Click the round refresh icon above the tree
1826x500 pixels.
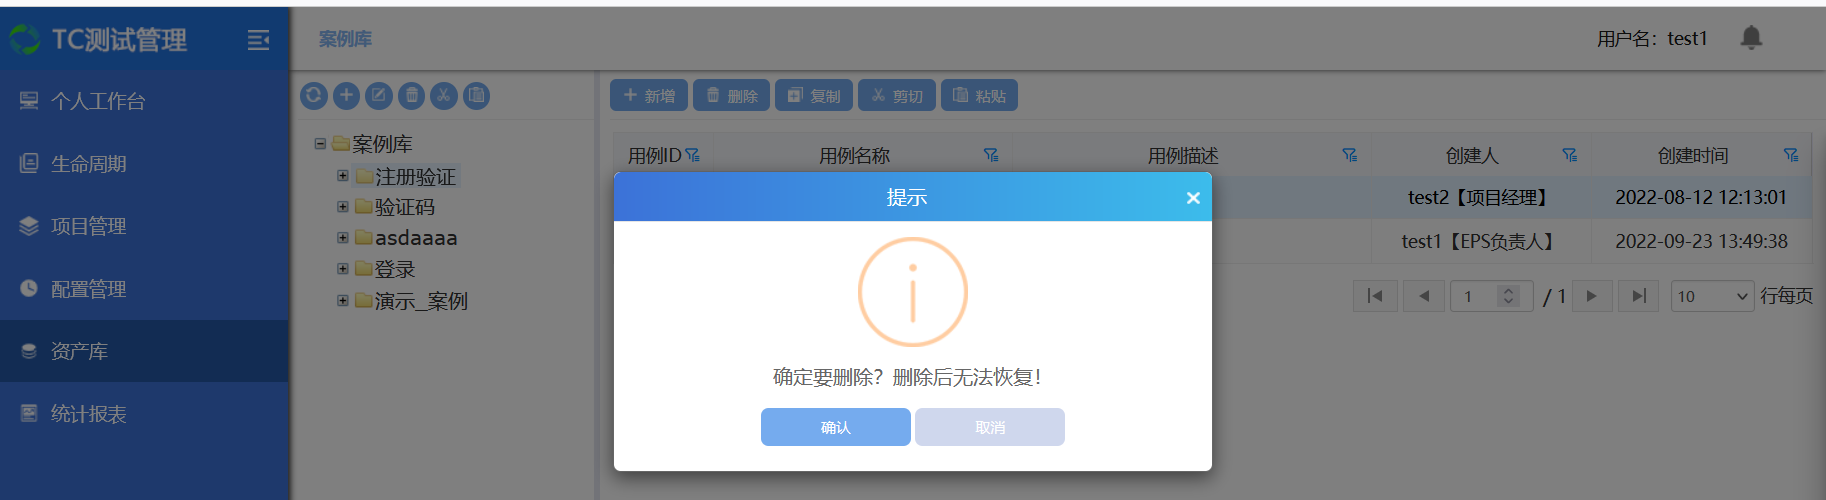tap(314, 96)
